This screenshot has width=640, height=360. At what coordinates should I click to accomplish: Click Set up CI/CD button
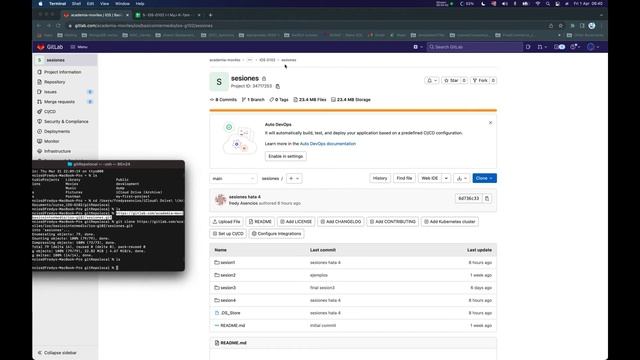[x=228, y=234]
